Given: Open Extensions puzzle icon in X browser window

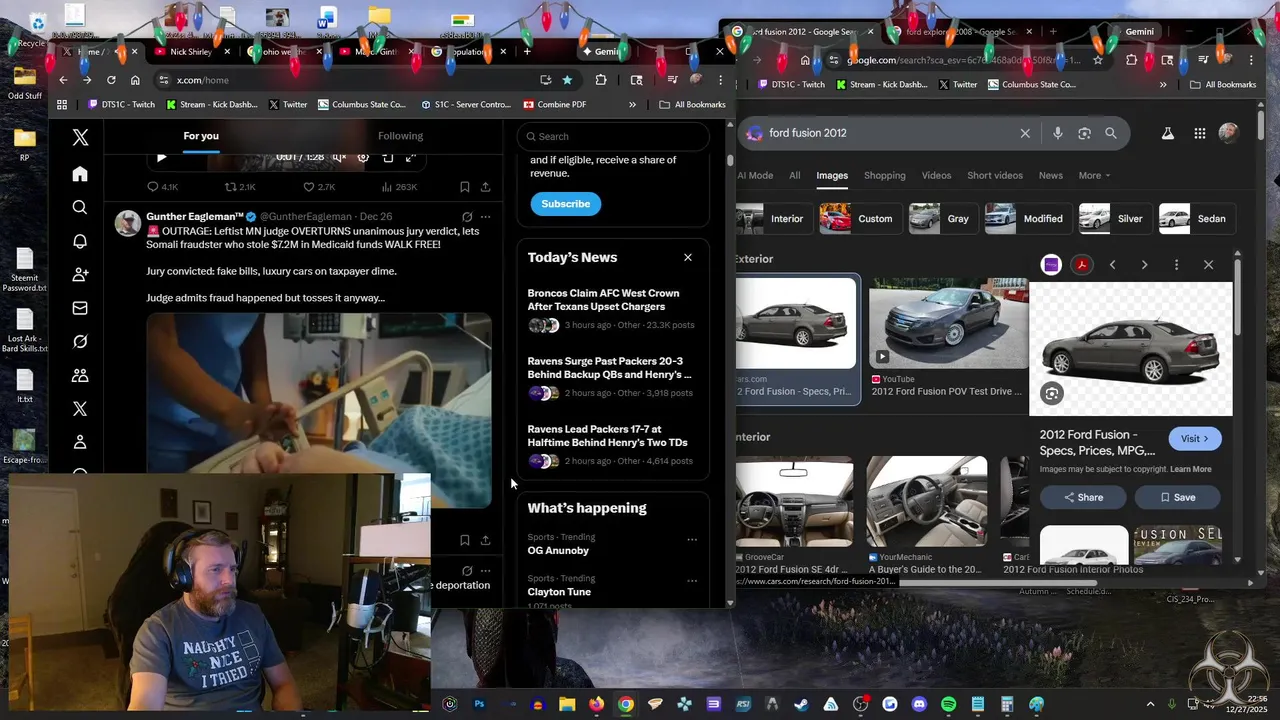Looking at the screenshot, I should click(601, 80).
